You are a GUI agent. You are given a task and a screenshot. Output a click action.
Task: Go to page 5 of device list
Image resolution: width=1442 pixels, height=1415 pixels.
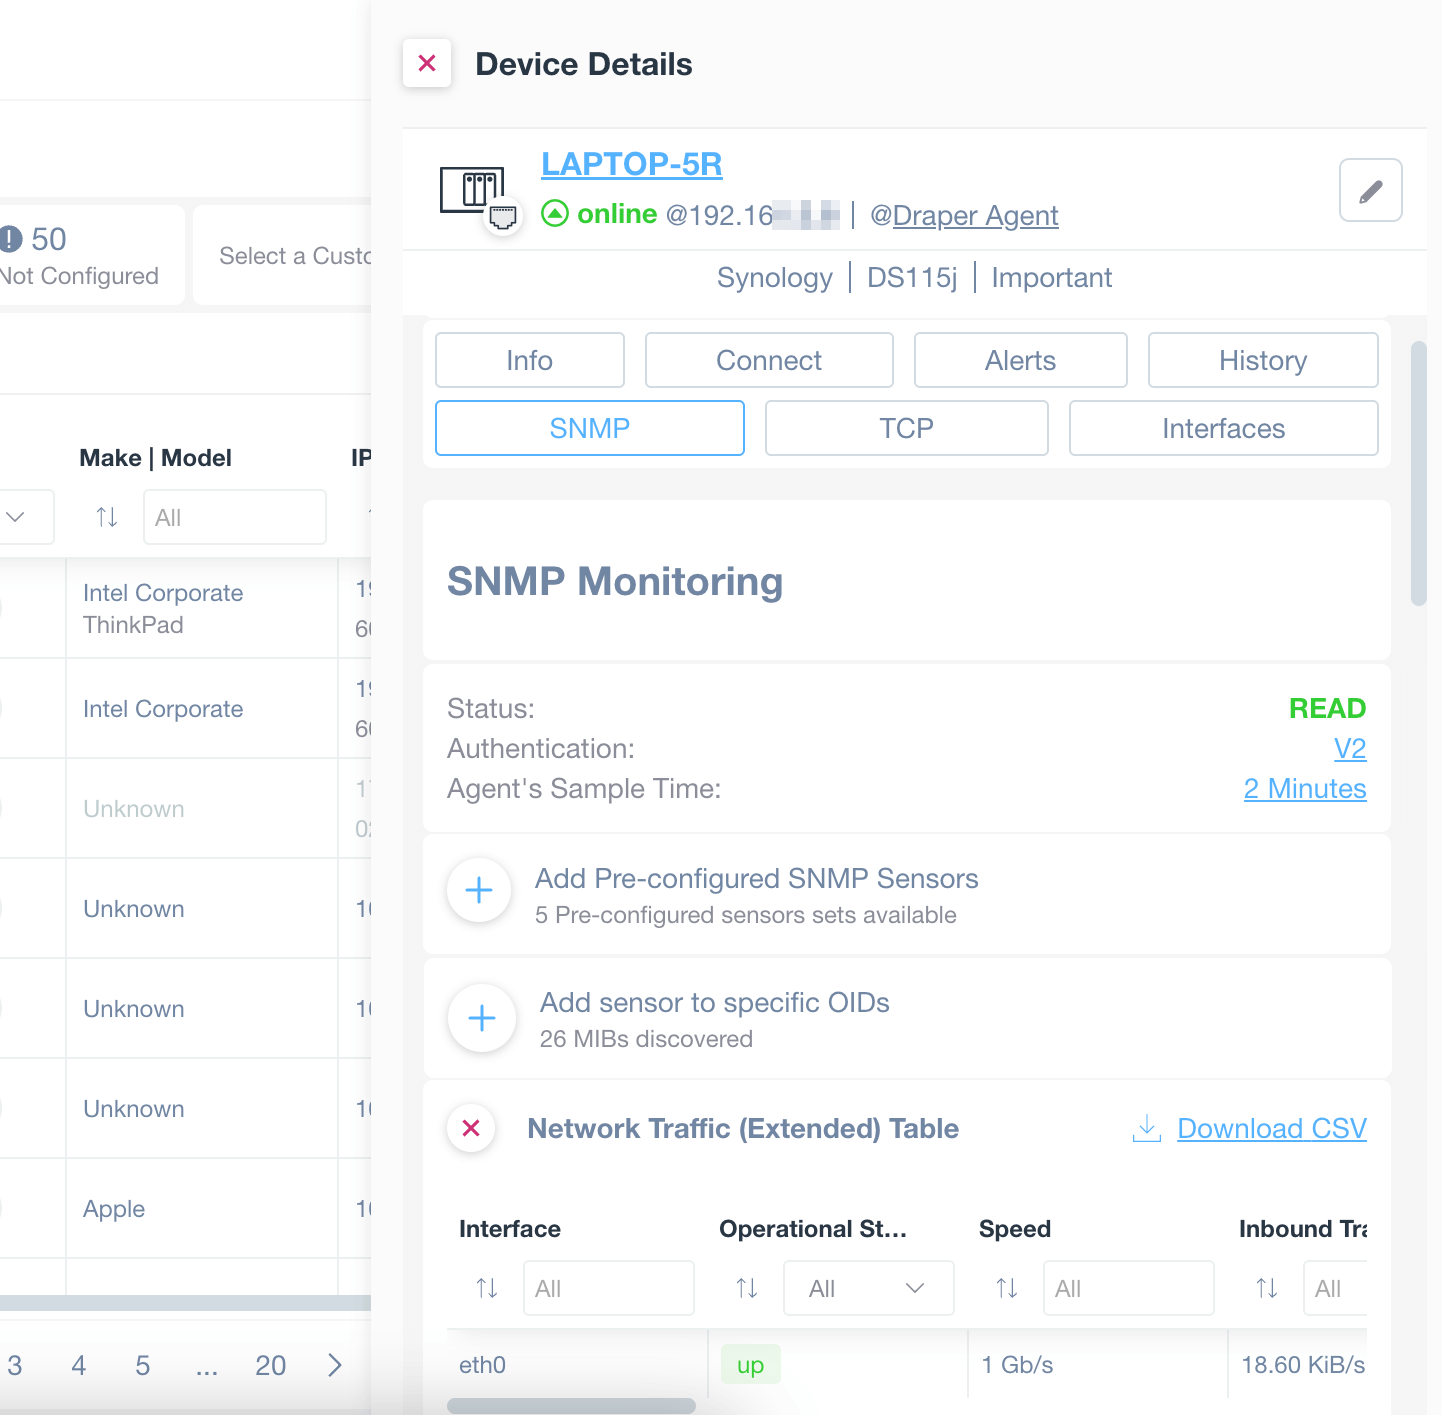[x=143, y=1365]
